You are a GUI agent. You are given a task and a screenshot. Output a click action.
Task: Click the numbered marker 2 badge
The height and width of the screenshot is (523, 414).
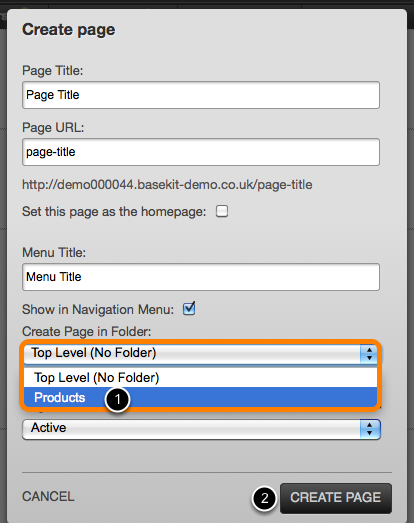264,498
